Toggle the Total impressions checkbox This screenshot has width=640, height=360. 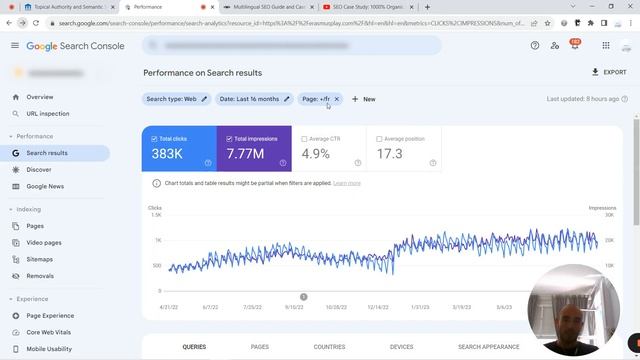coord(229,139)
